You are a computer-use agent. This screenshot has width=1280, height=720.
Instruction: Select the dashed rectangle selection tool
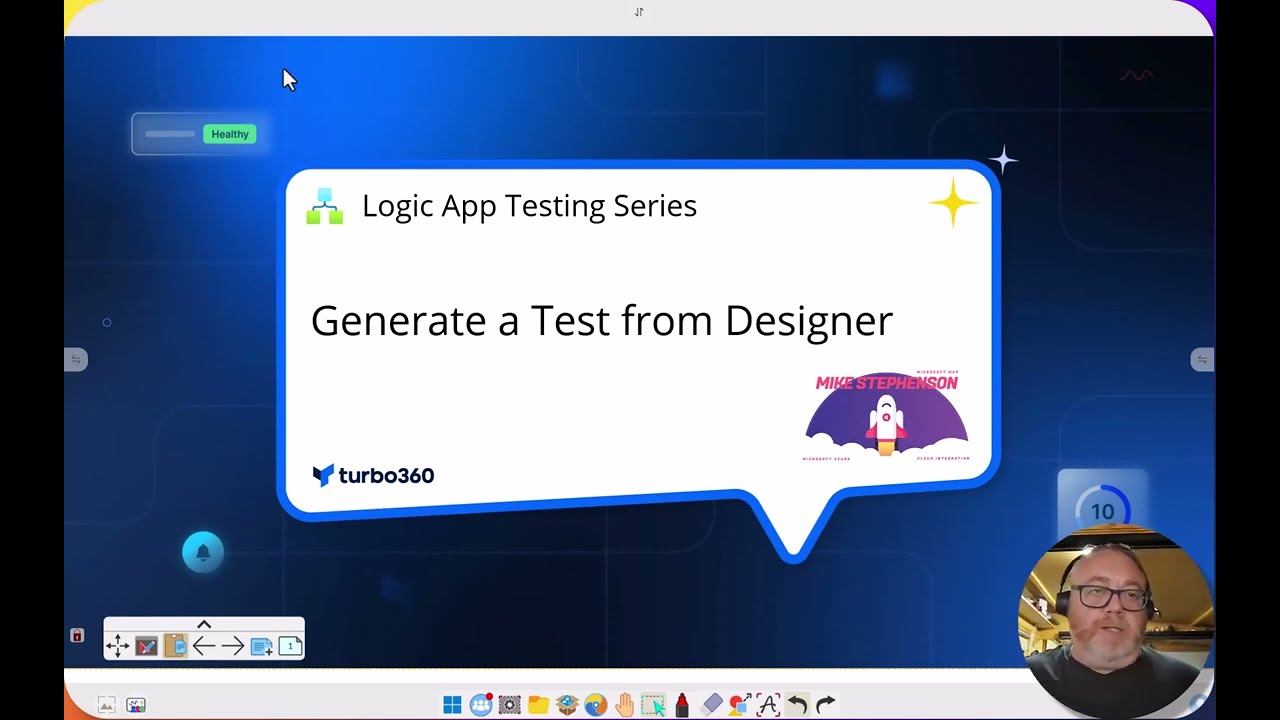(x=653, y=705)
